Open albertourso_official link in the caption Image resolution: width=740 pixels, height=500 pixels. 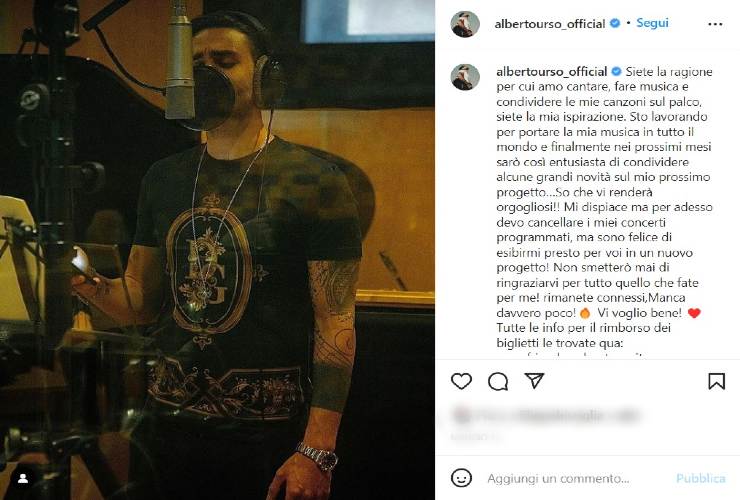[552, 72]
